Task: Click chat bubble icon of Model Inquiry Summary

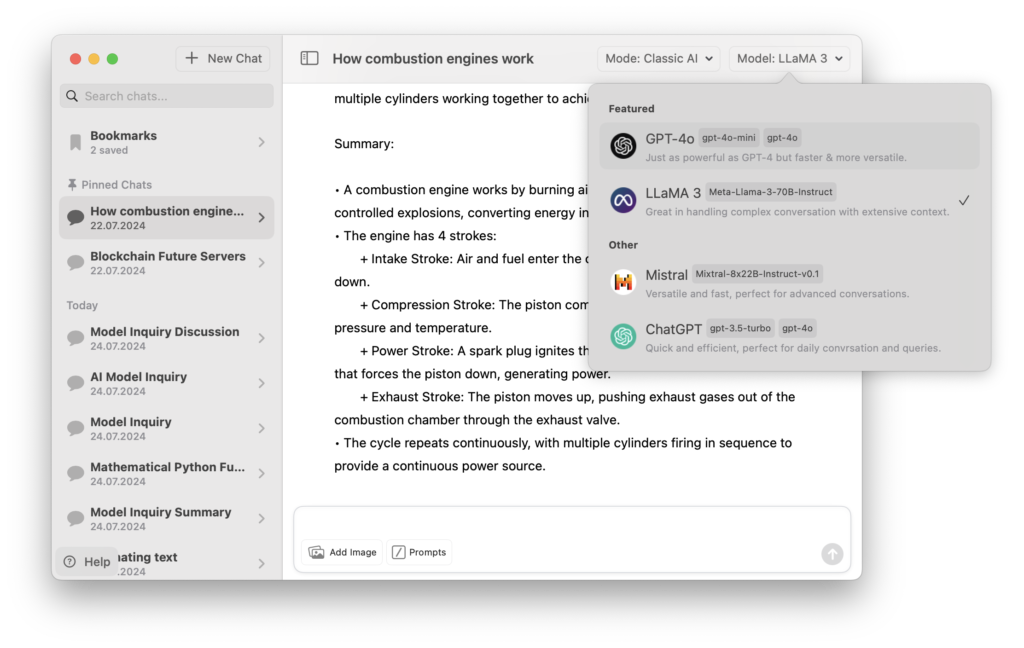Action: [75, 519]
